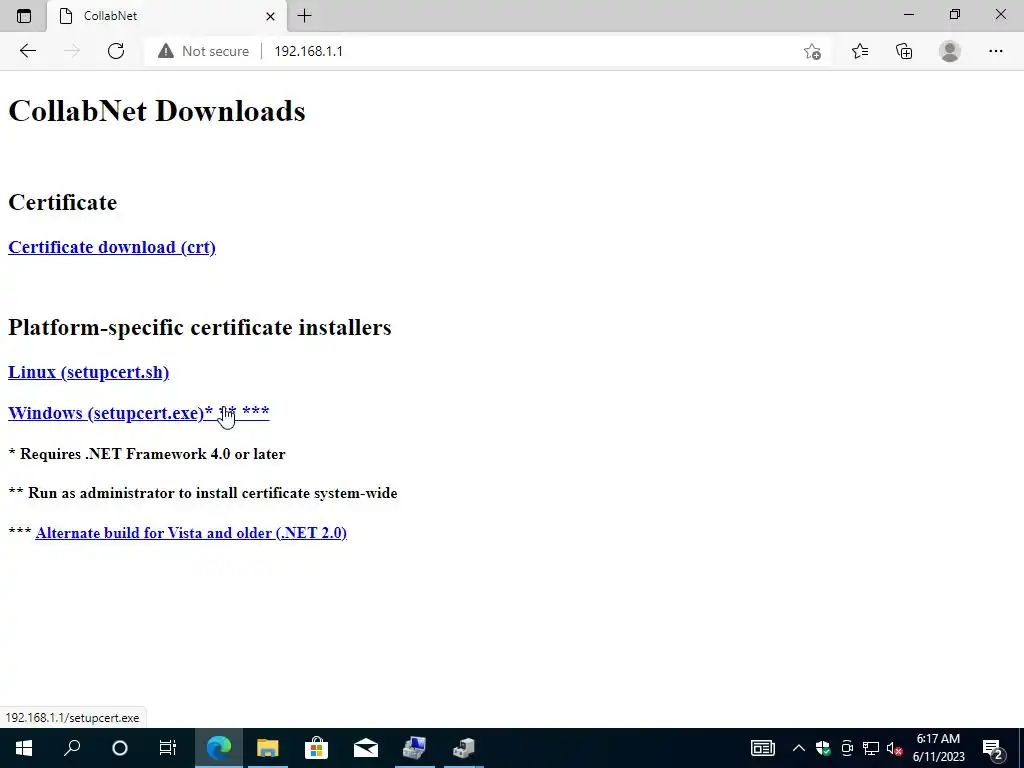Refresh the current page

(116, 51)
